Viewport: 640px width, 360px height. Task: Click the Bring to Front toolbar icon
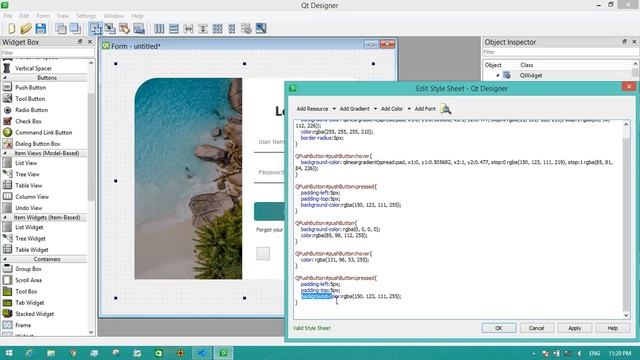tap(75, 29)
